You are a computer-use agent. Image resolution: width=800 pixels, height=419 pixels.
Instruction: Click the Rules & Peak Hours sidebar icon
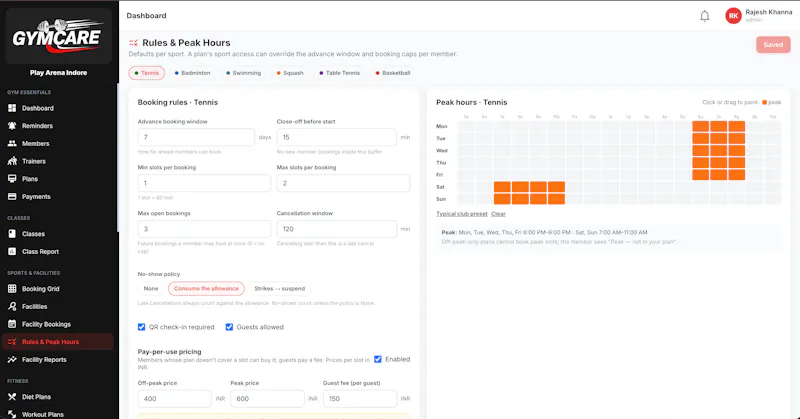(12, 342)
